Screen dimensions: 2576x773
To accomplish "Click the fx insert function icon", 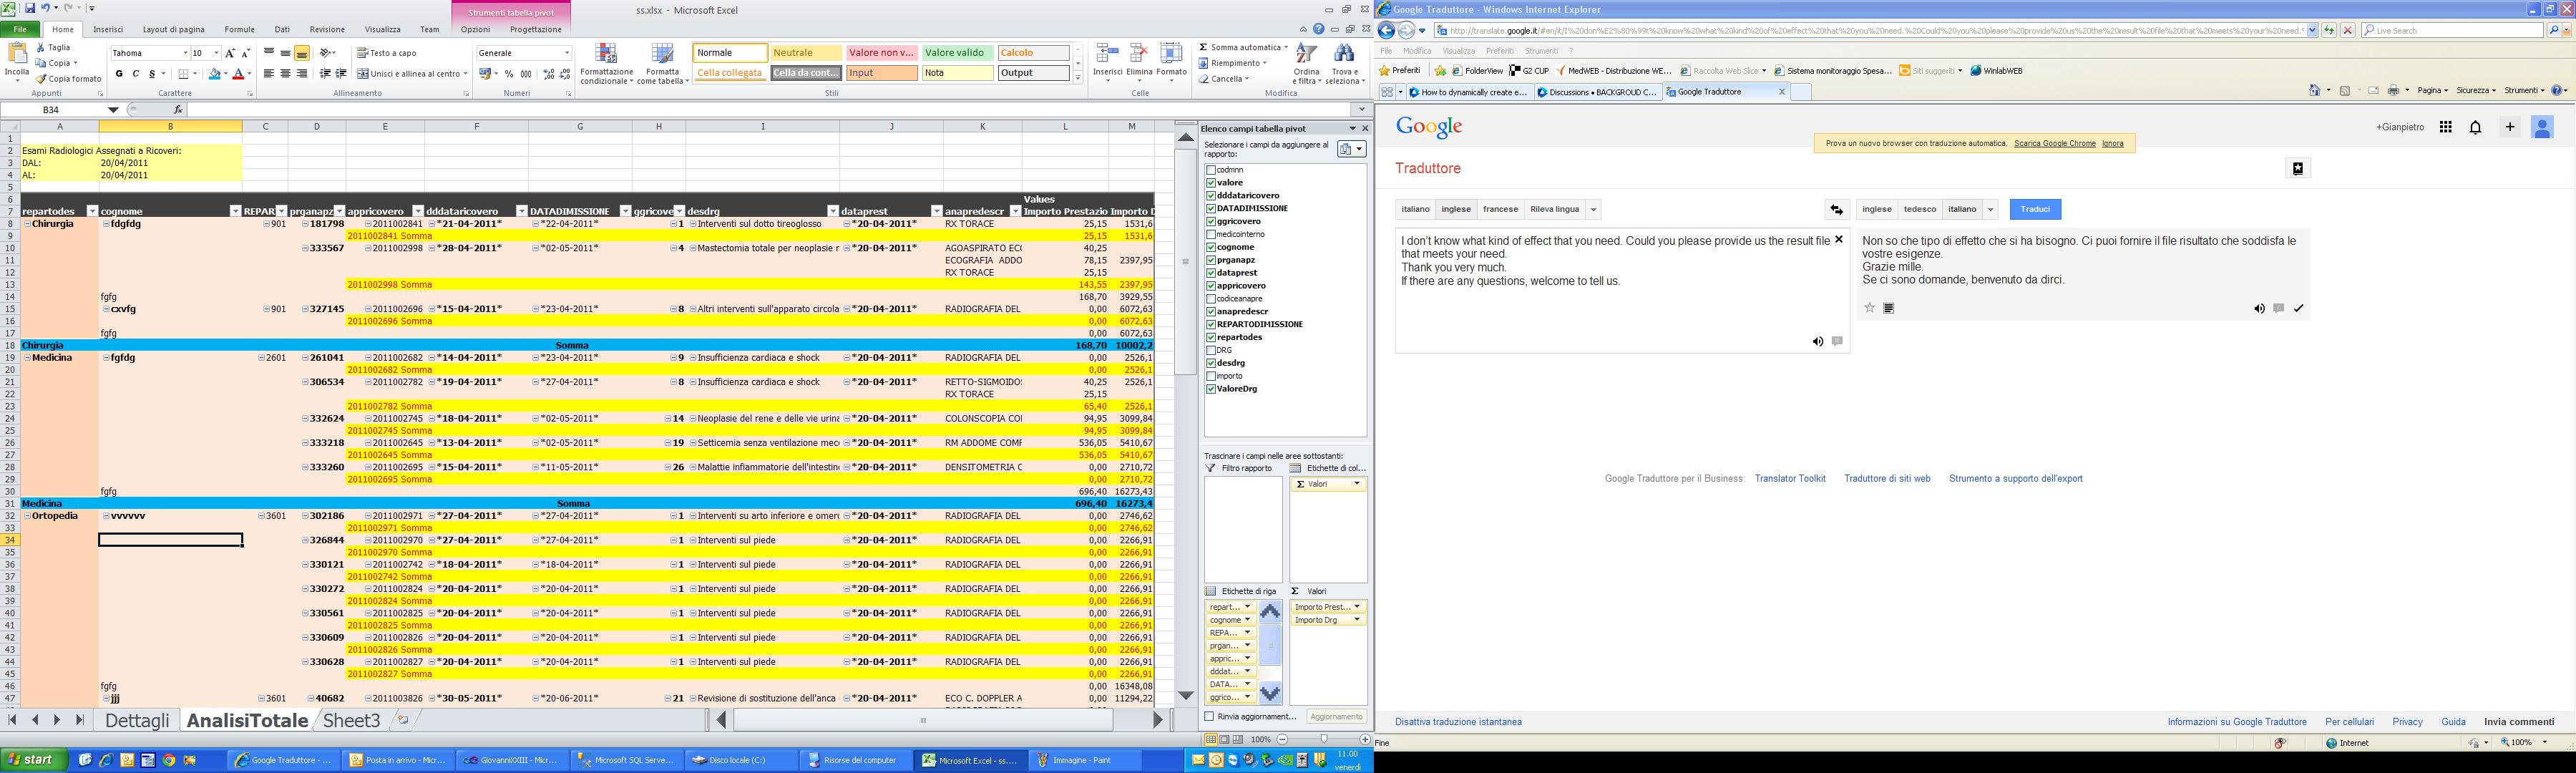I will coord(178,110).
